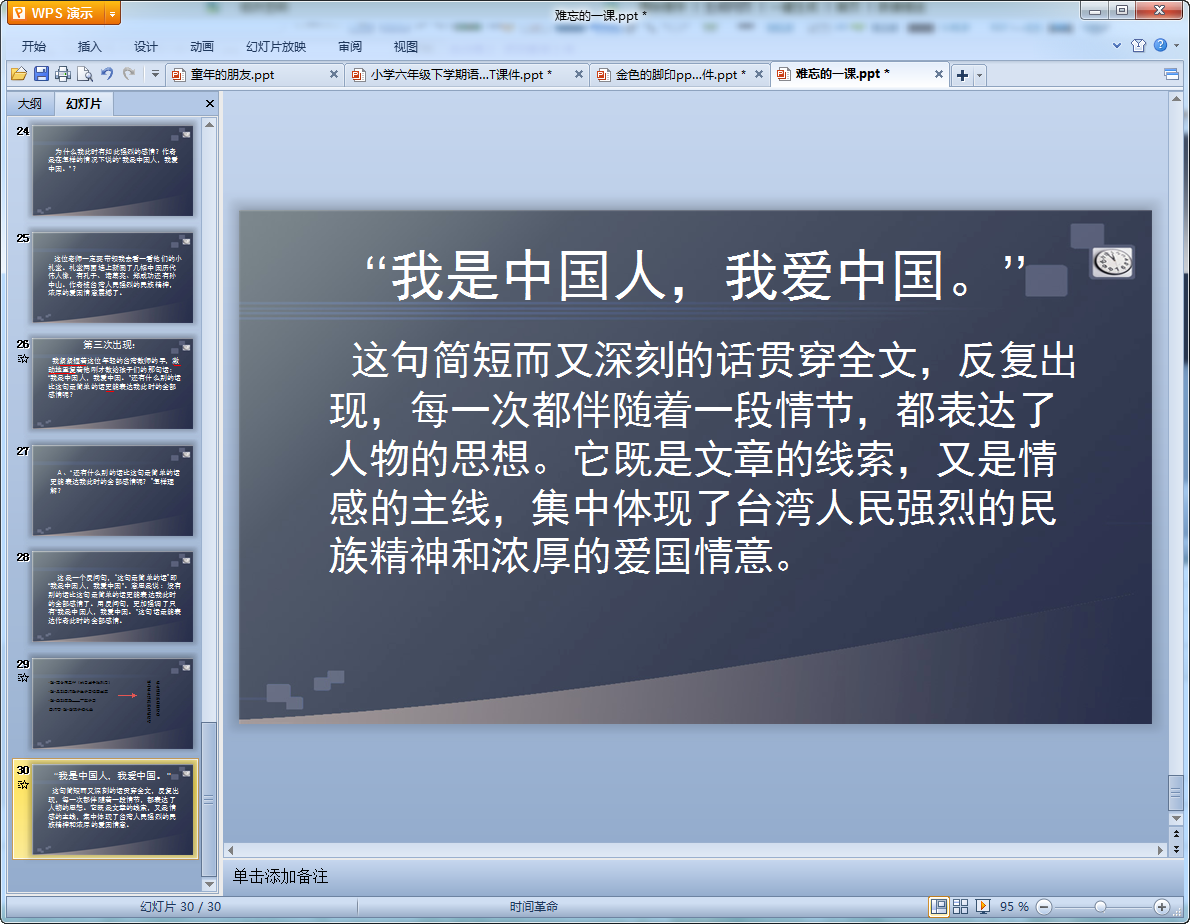1190x924 pixels.
Task: Zoom in with the plus button
Action: pyautogui.click(x=1161, y=907)
